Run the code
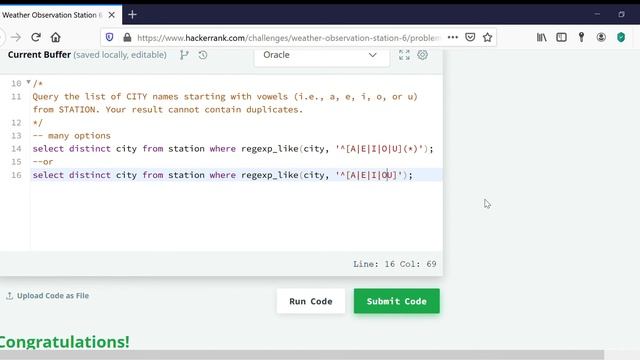Screen dimensions: 640x360 pos(311,301)
